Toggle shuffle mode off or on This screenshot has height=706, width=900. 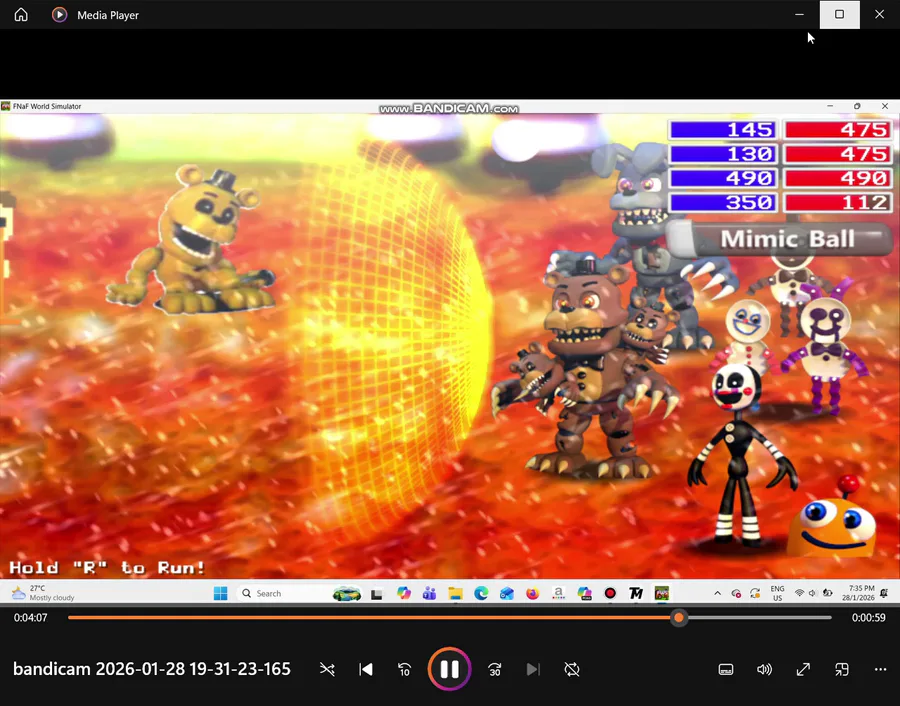327,669
